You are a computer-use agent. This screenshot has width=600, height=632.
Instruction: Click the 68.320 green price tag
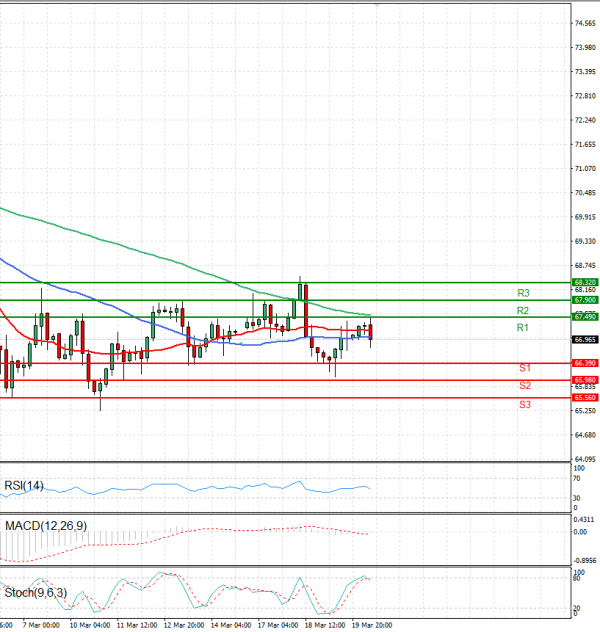click(585, 283)
